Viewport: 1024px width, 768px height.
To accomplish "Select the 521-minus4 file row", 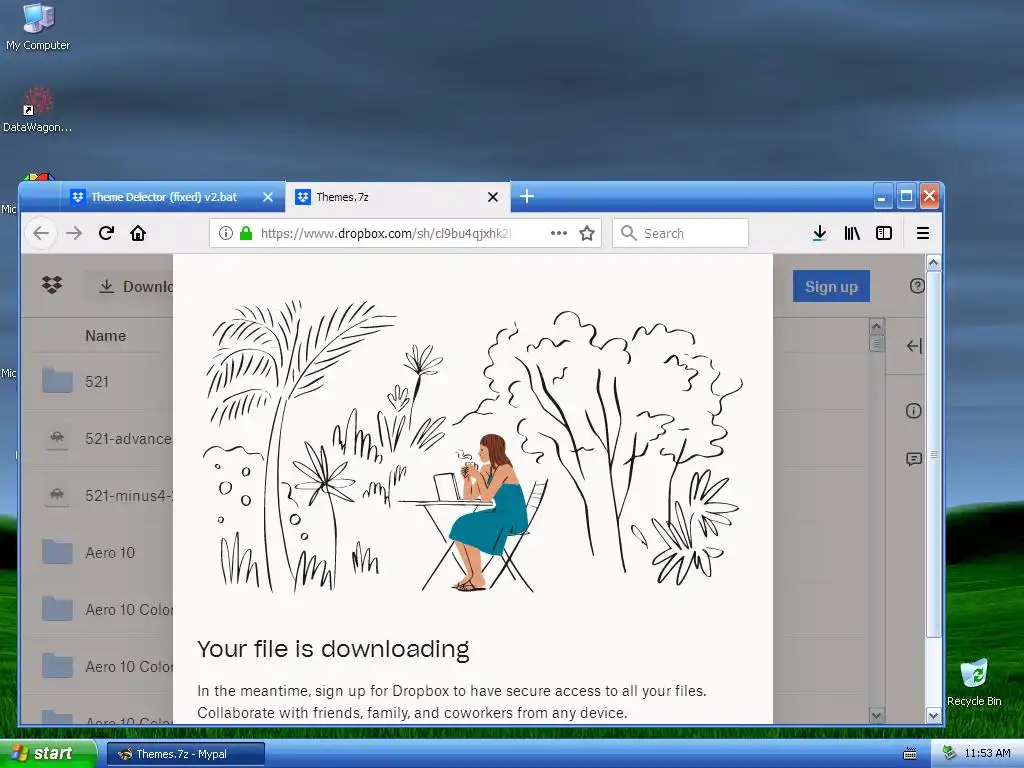I will (102, 495).
